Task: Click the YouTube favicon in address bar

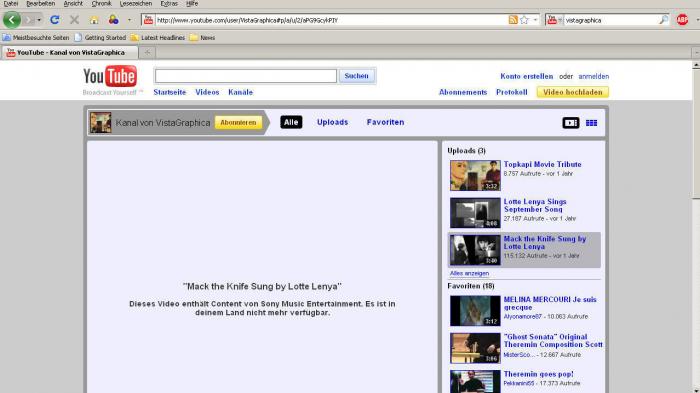Action: point(149,20)
